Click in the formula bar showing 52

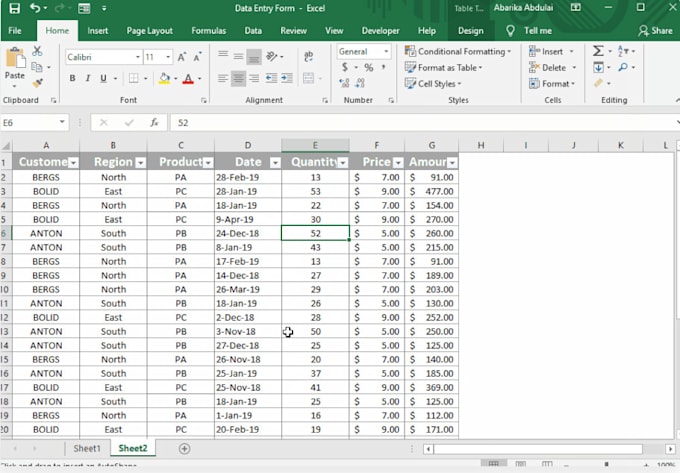(x=423, y=123)
